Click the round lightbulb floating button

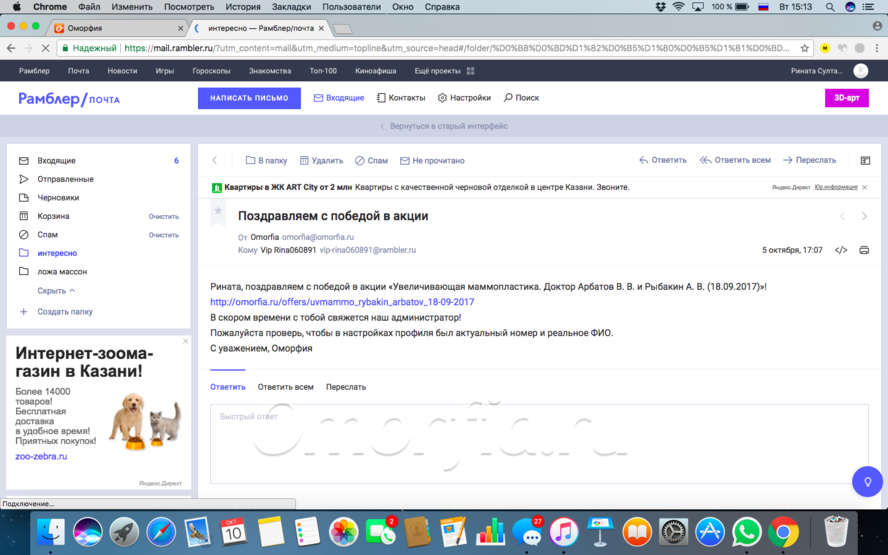pos(867,481)
